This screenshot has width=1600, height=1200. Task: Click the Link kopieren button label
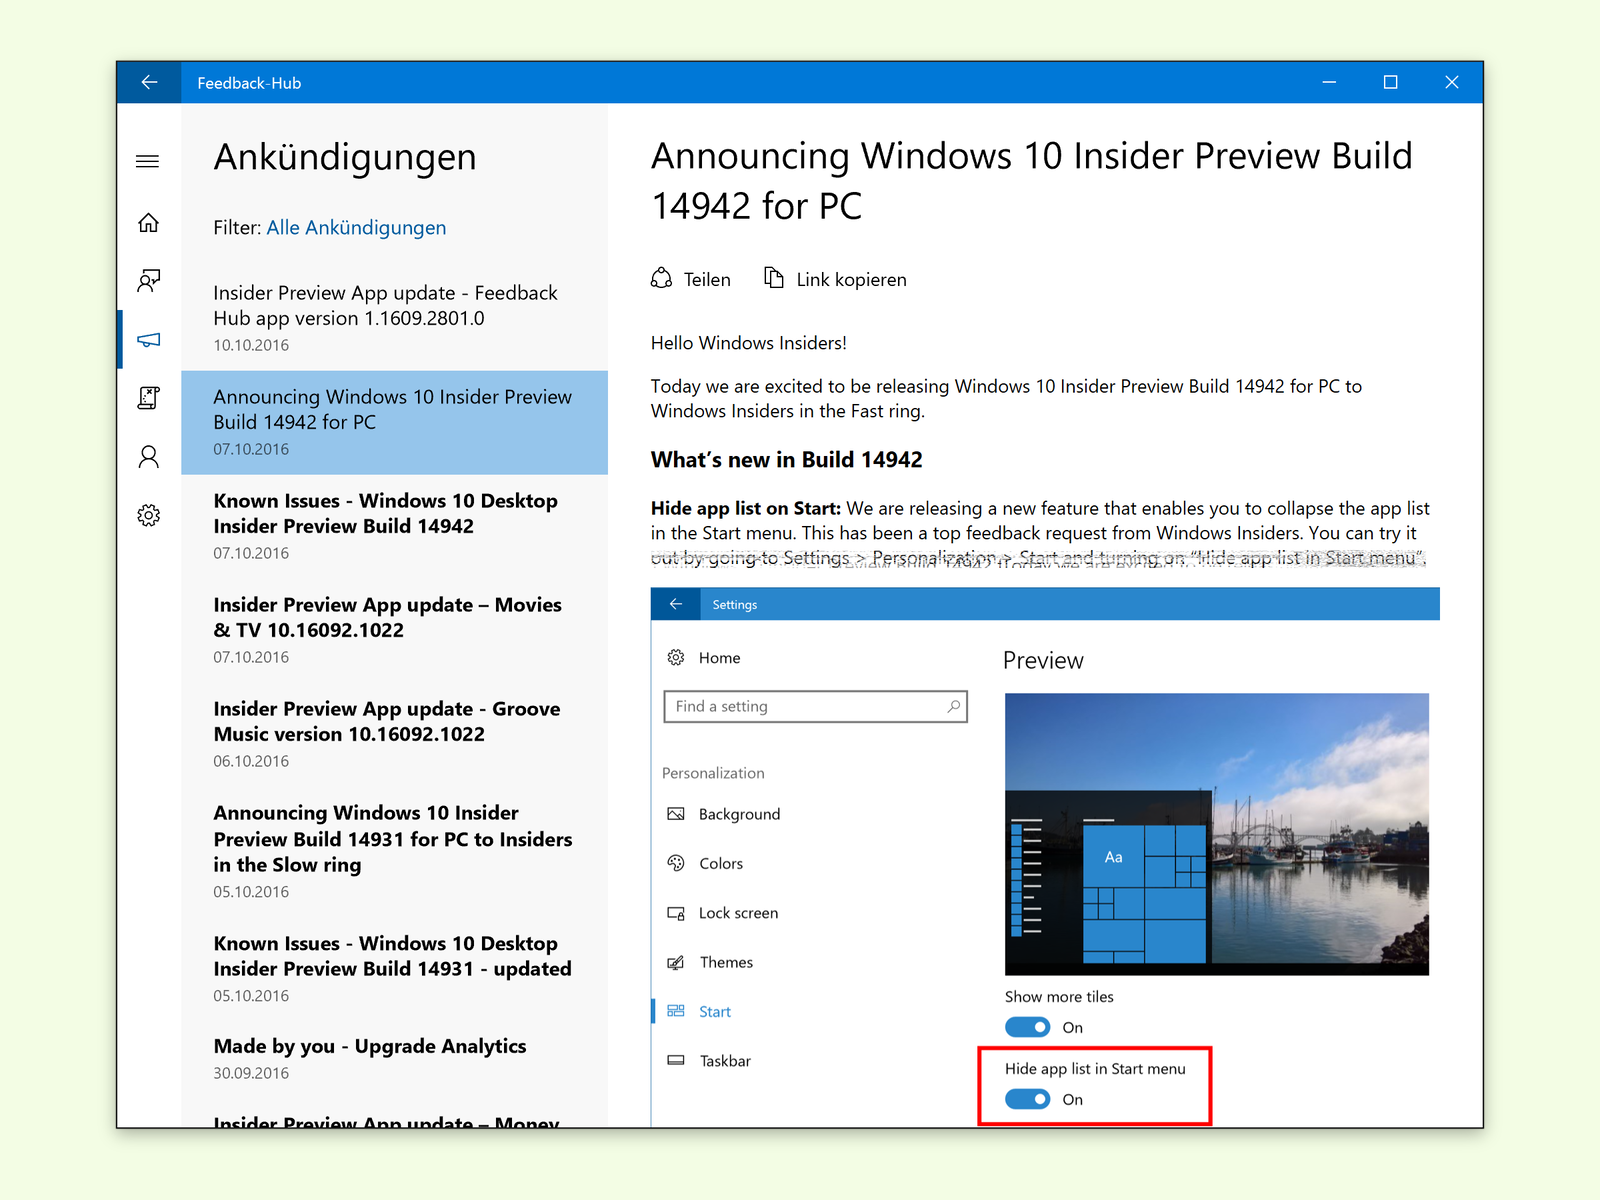pos(851,279)
